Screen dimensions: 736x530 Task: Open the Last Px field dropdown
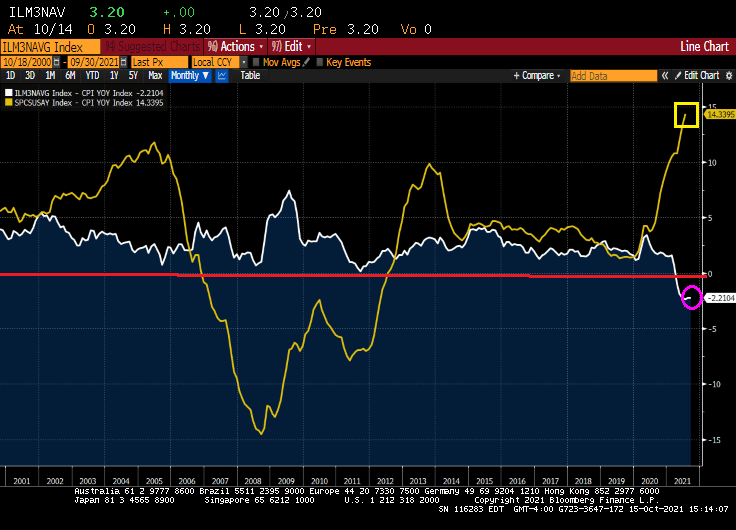pyautogui.click(x=158, y=62)
